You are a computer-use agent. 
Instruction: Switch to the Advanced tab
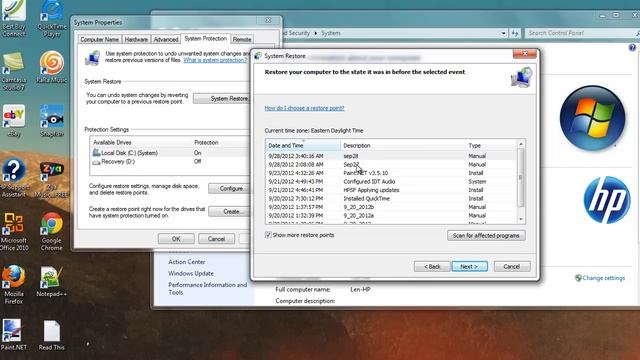tap(166, 39)
